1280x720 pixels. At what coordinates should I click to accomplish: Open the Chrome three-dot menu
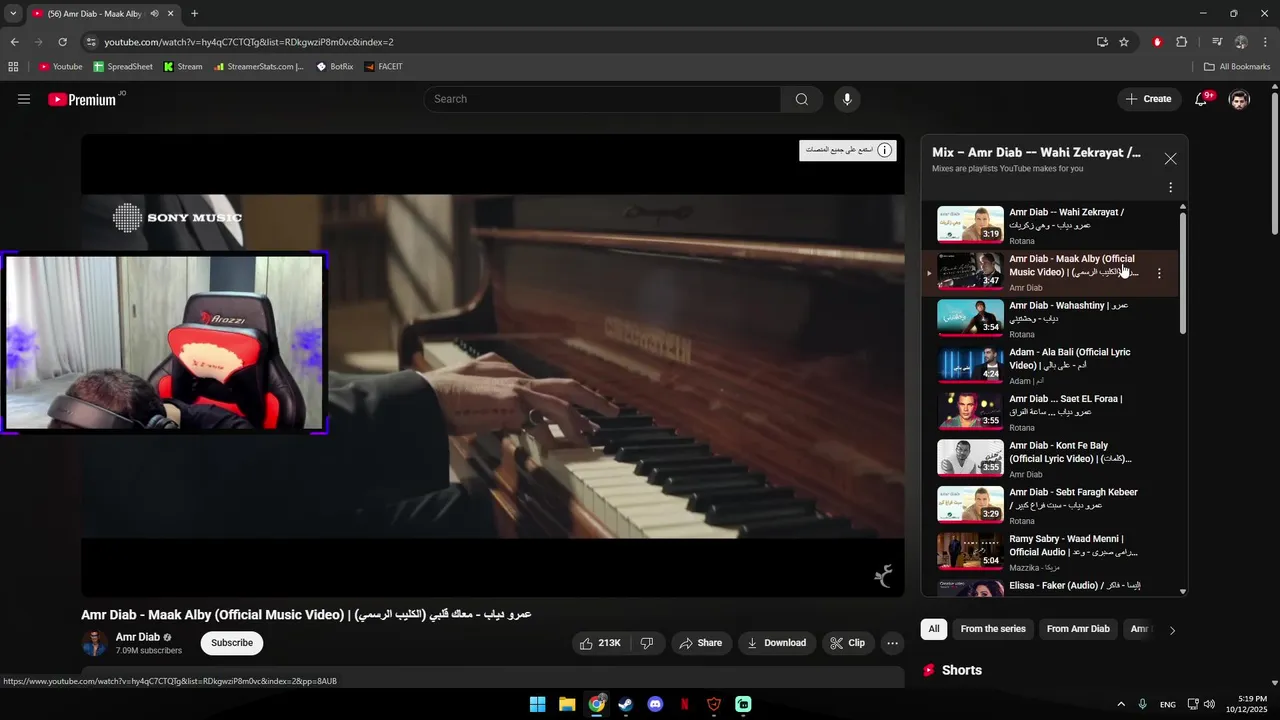click(1266, 42)
